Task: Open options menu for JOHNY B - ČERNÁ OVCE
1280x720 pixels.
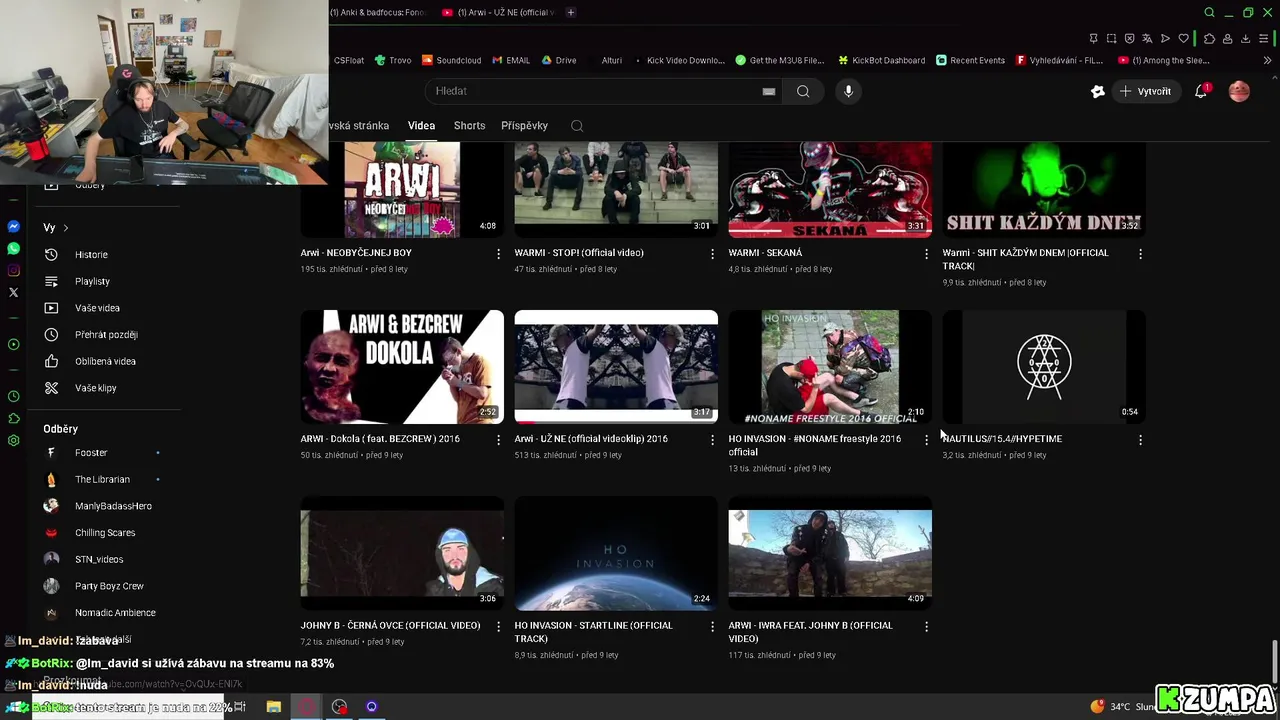Action: pyautogui.click(x=498, y=627)
